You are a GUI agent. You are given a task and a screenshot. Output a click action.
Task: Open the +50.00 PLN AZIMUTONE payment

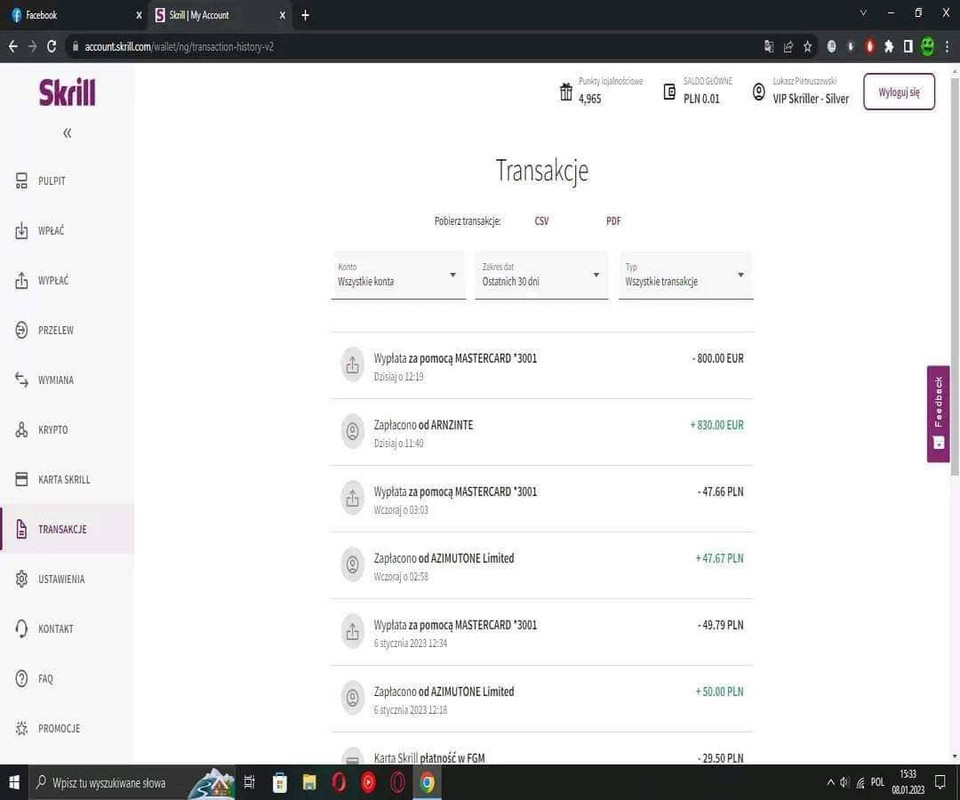pos(542,699)
